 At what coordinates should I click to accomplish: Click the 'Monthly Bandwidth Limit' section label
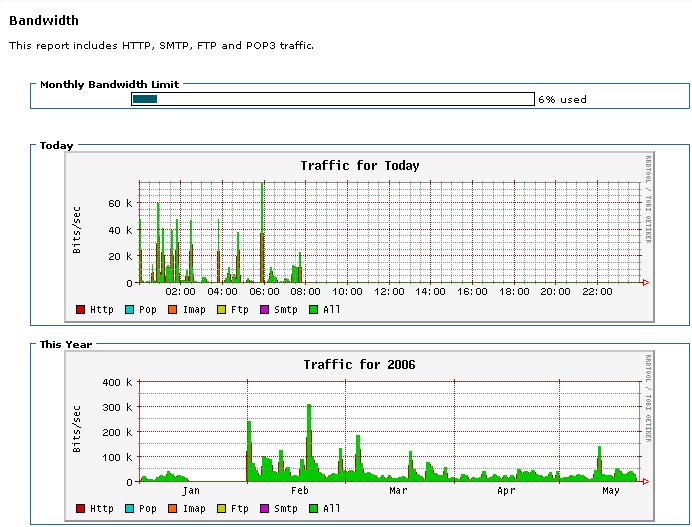[x=109, y=85]
